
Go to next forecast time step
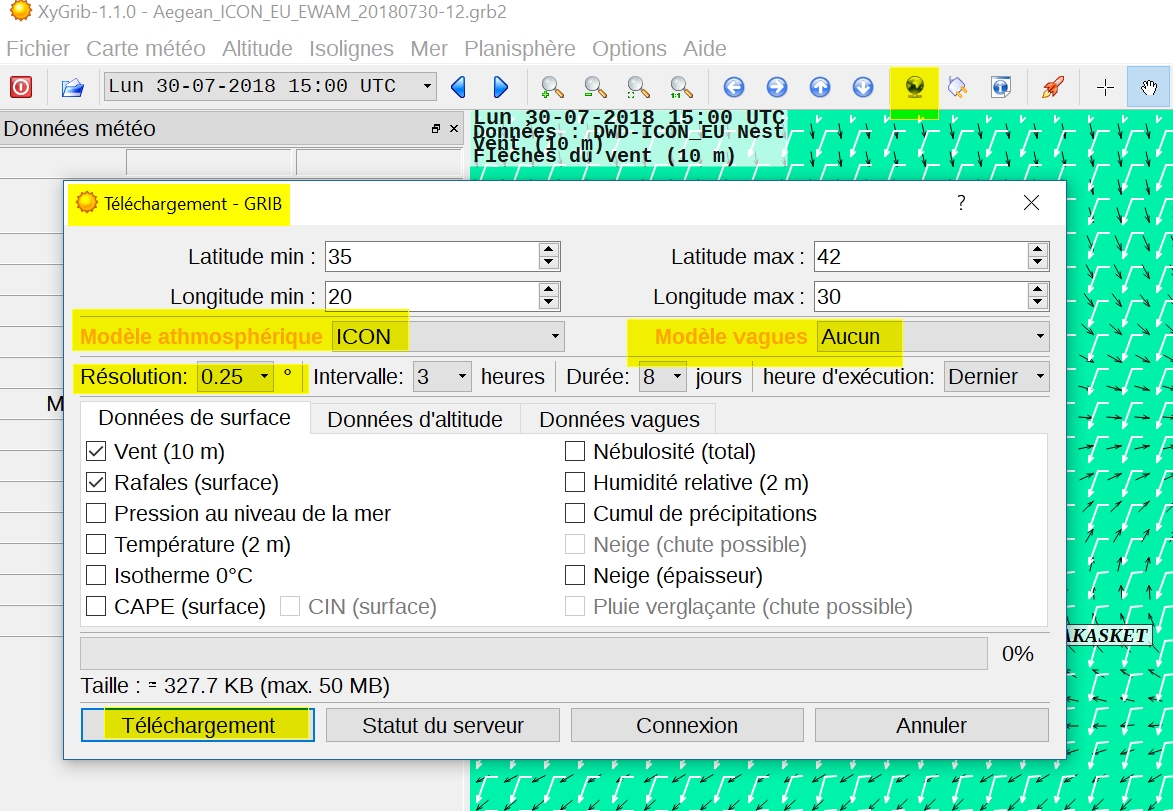pyautogui.click(x=500, y=87)
